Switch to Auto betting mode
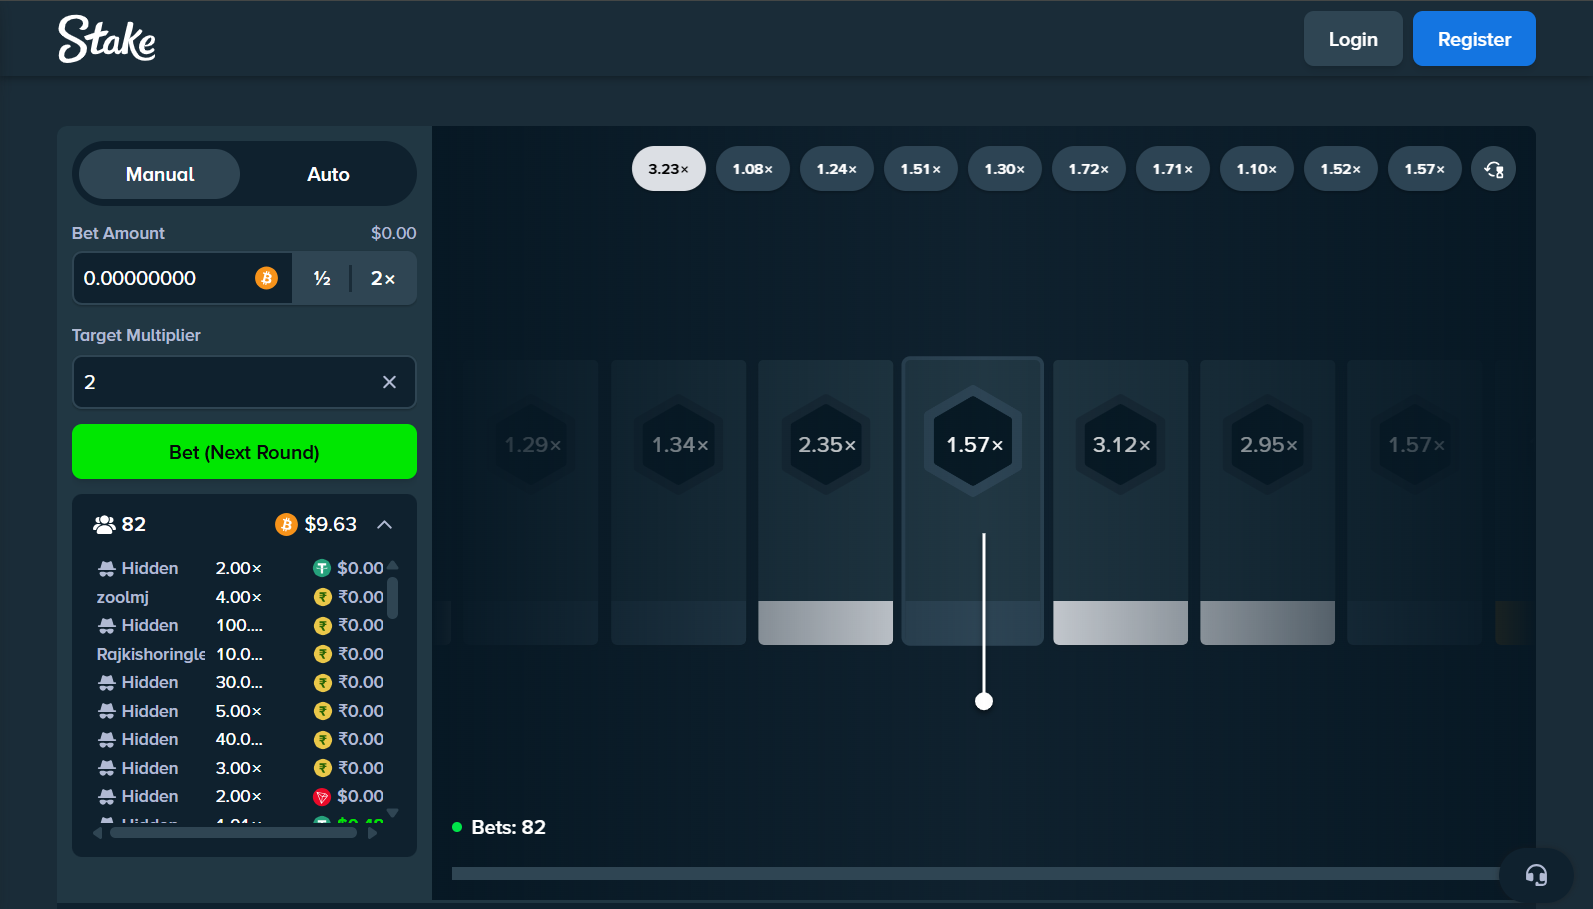The height and width of the screenshot is (909, 1593). click(x=328, y=174)
